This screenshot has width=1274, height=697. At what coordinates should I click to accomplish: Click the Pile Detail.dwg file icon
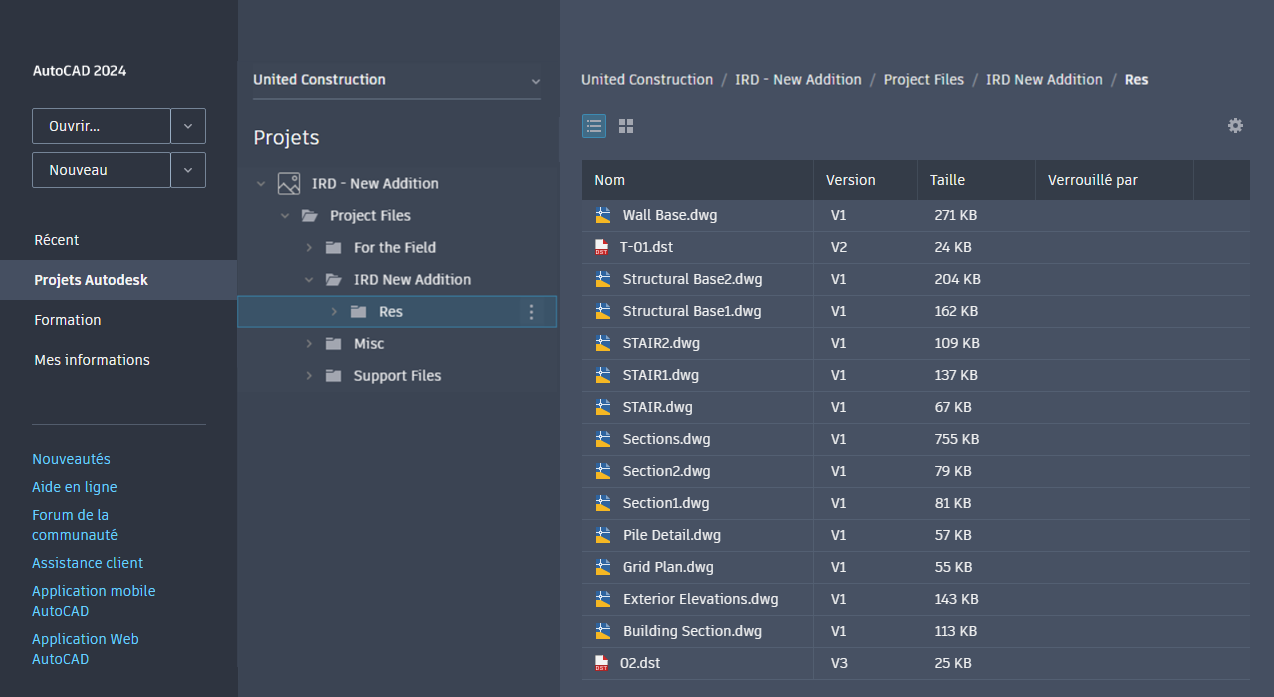[x=602, y=535]
